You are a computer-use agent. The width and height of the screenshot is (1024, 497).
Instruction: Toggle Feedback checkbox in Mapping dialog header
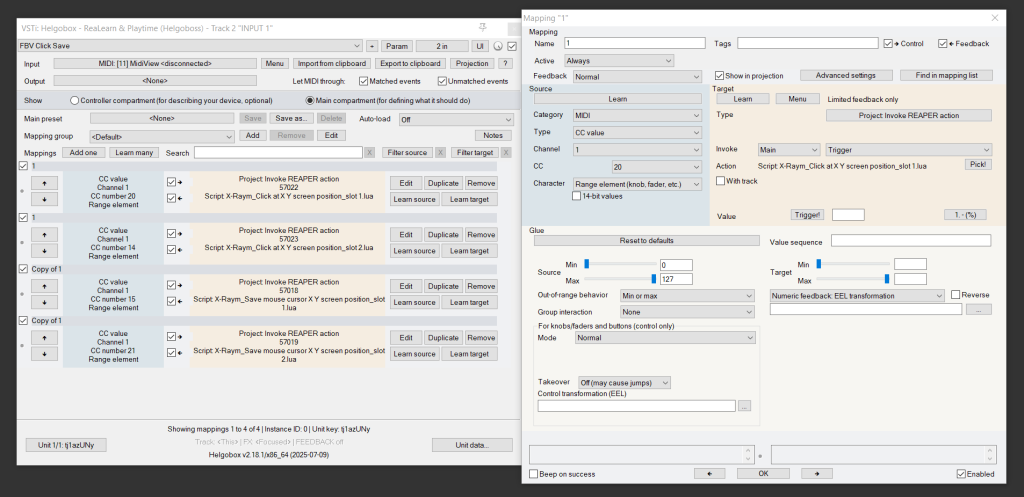click(x=942, y=43)
